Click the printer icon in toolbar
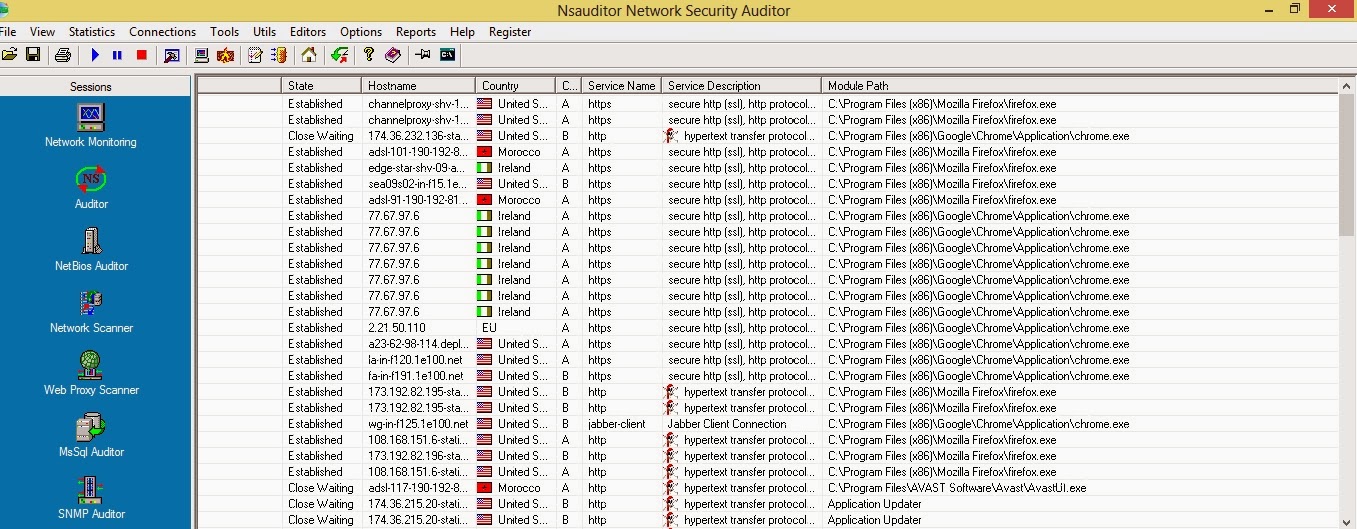This screenshot has height=529, width=1357. [63, 55]
